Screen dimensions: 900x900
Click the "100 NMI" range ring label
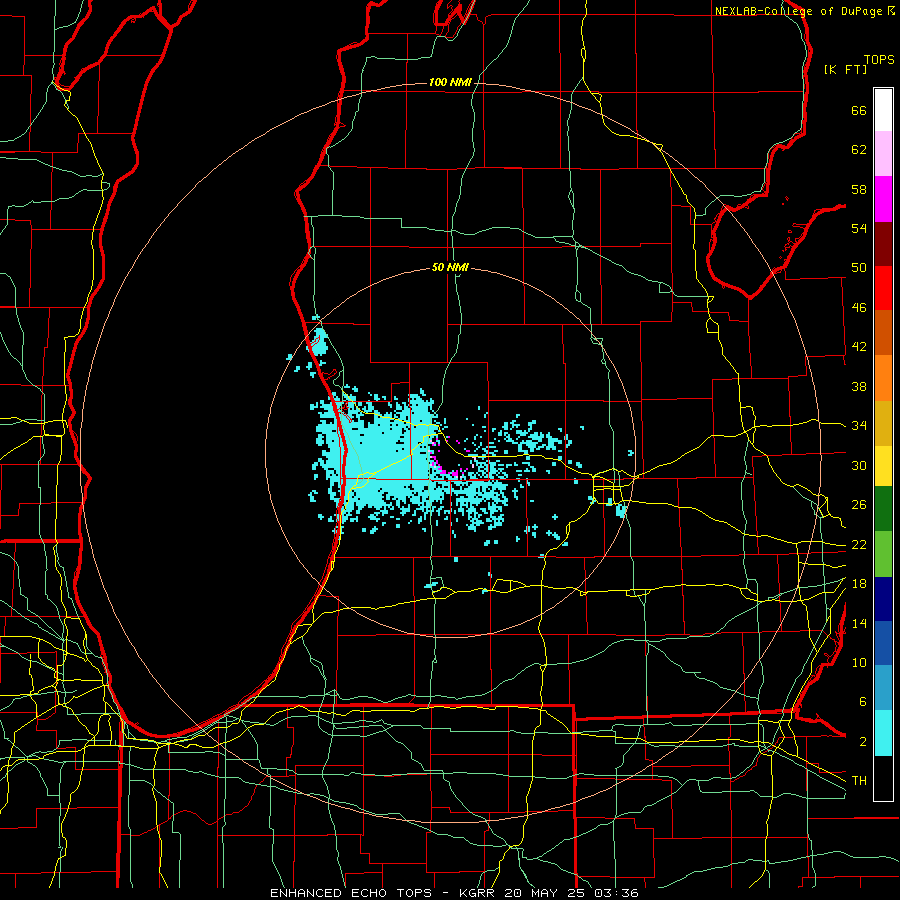point(450,82)
